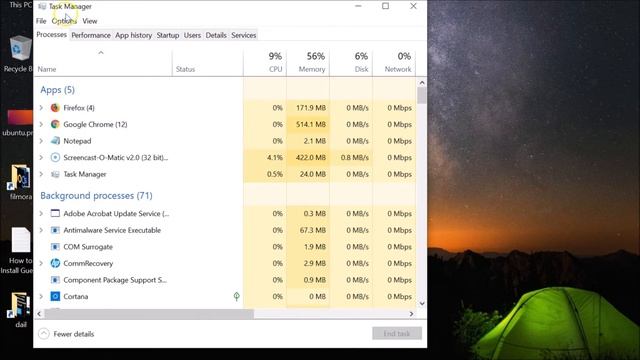This screenshot has width=640, height=360.
Task: Click the Firefox app icon
Action: point(55,108)
